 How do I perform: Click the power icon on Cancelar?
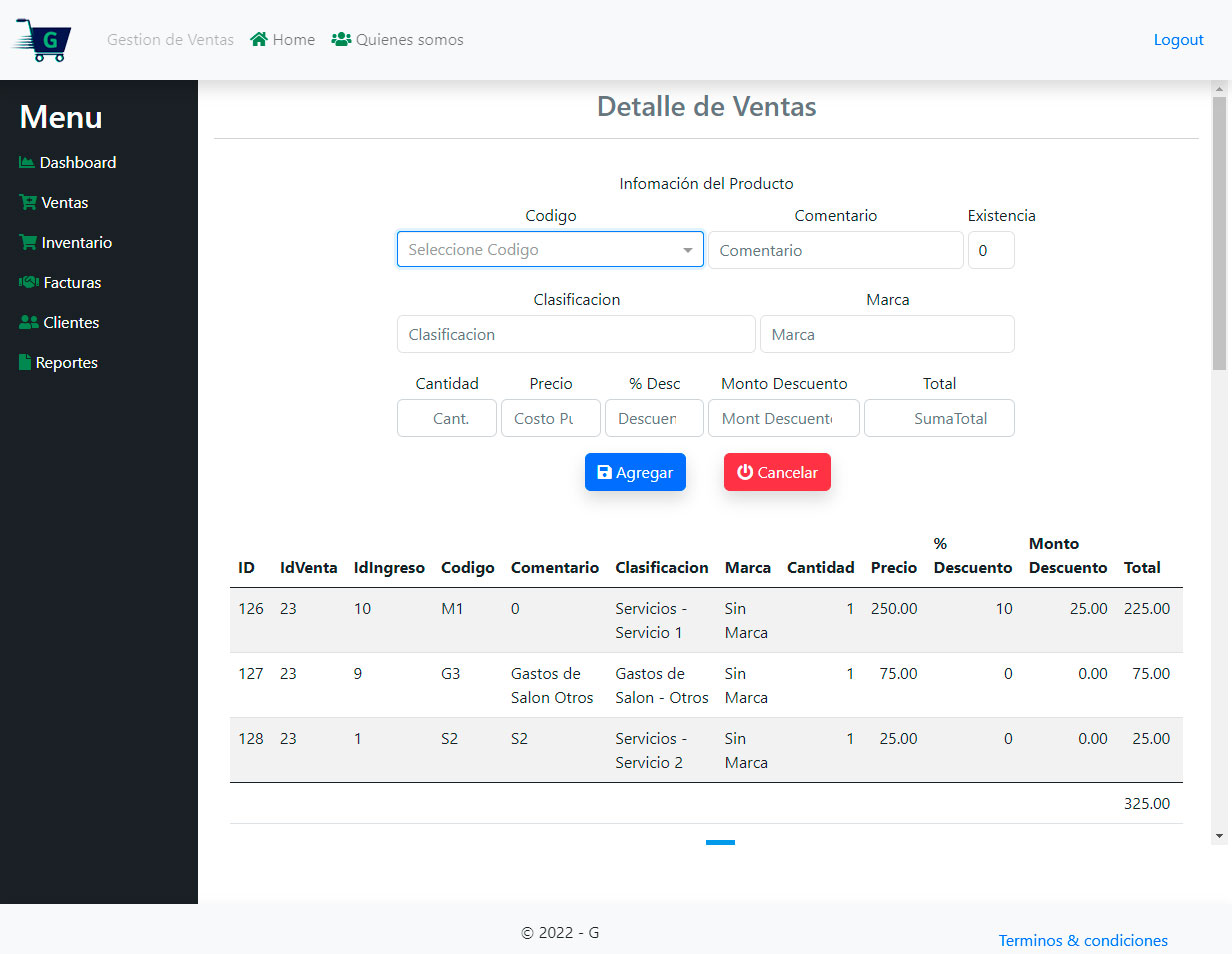745,472
